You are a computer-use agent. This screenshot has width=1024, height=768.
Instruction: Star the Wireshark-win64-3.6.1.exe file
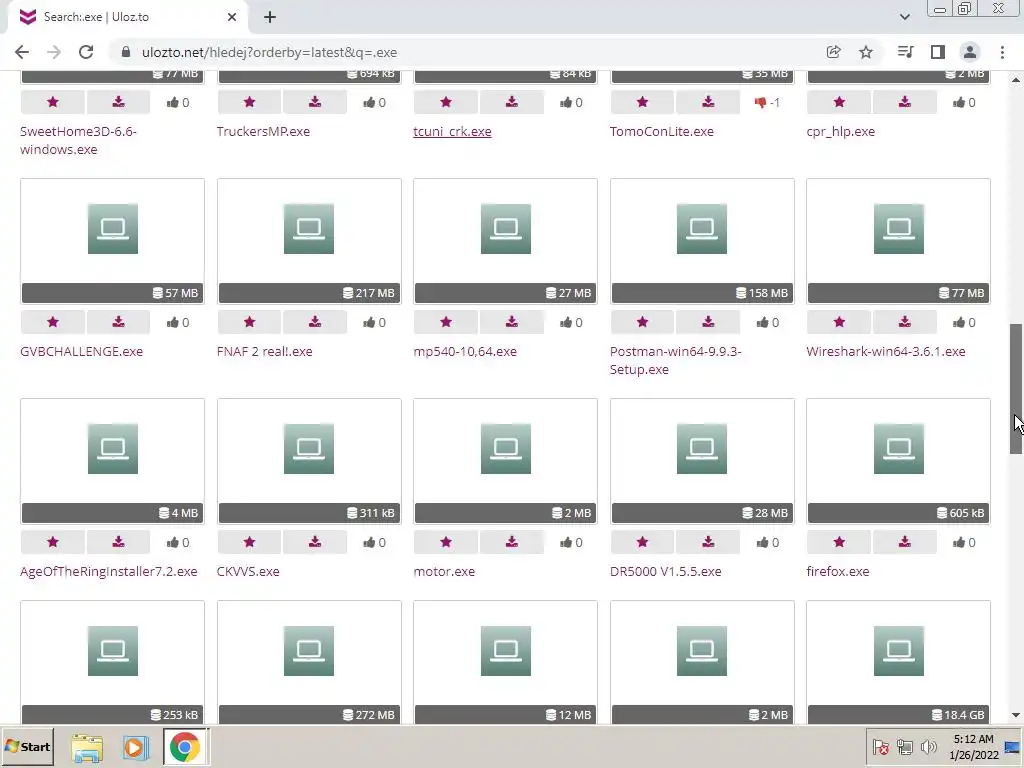point(839,322)
